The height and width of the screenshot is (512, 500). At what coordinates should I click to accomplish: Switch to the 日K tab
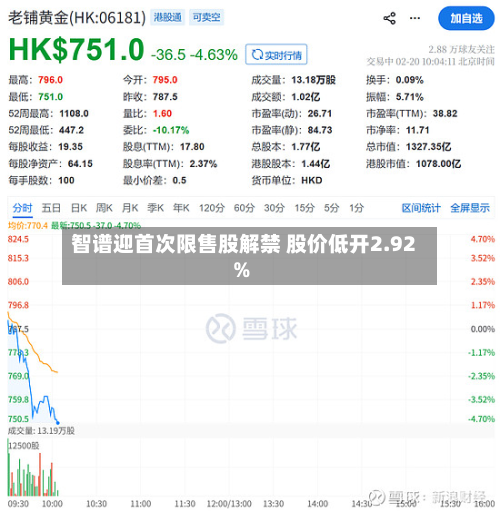(x=79, y=208)
